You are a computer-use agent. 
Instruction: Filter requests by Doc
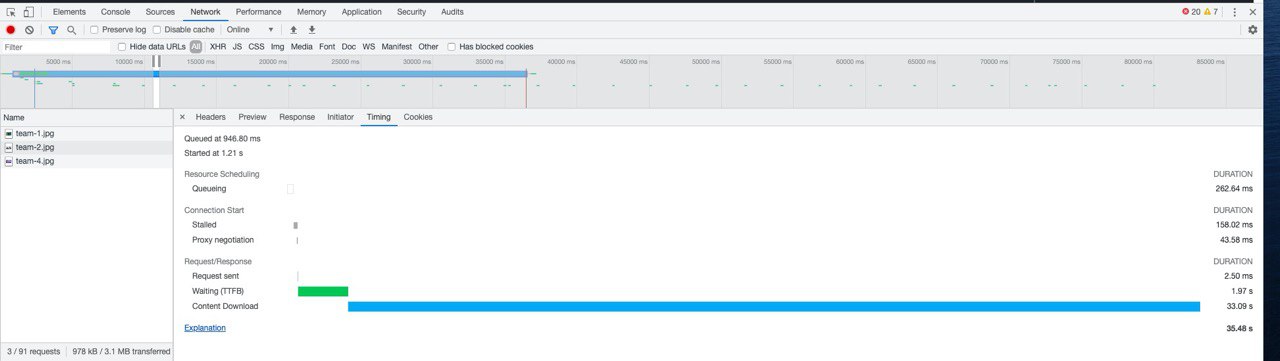pos(349,47)
